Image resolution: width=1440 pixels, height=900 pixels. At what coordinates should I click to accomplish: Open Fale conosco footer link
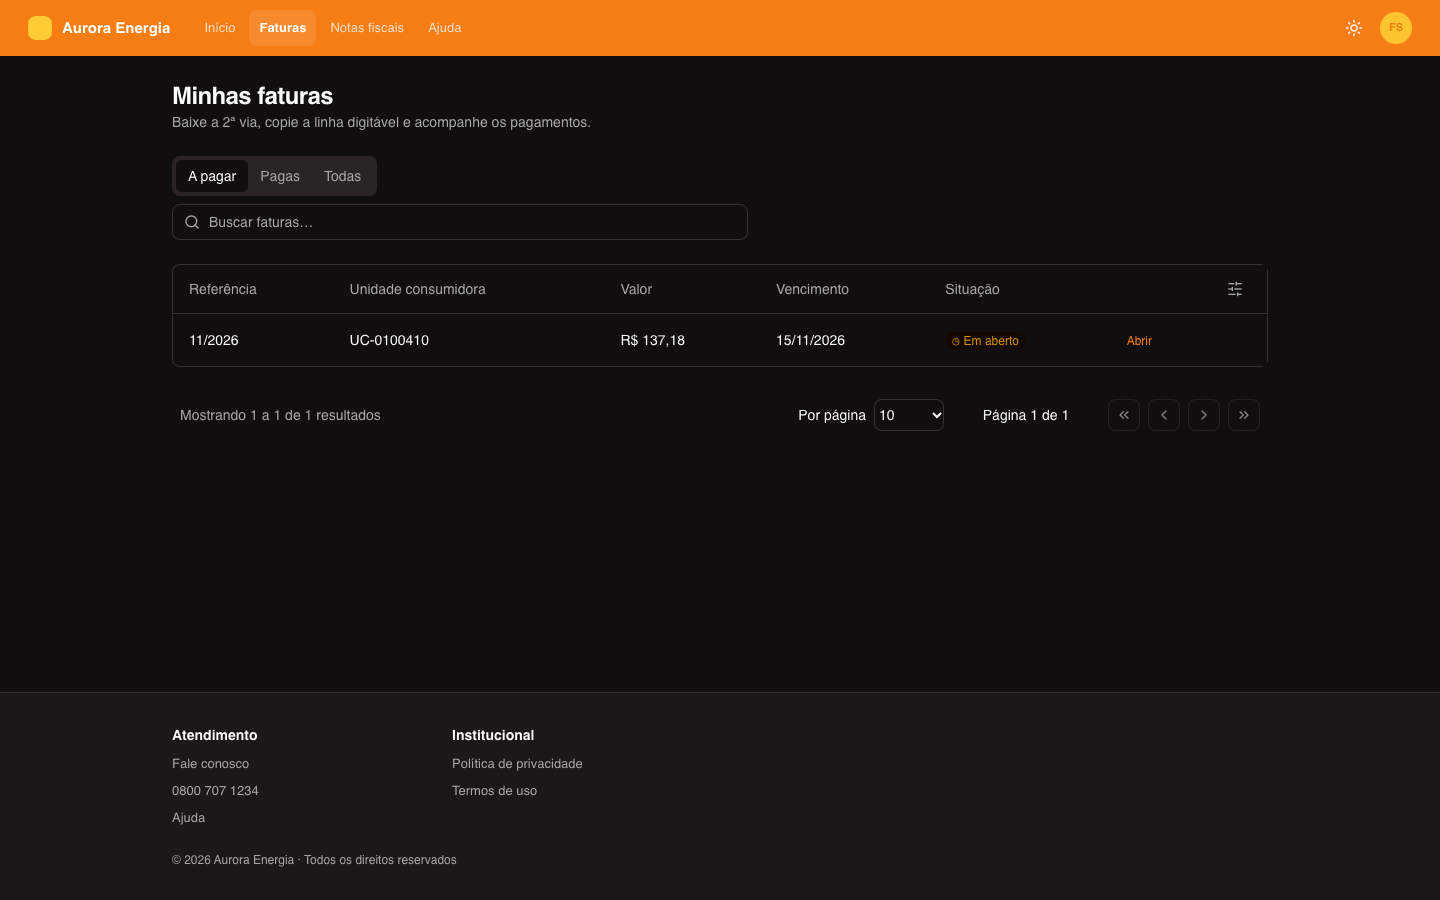[x=210, y=764]
